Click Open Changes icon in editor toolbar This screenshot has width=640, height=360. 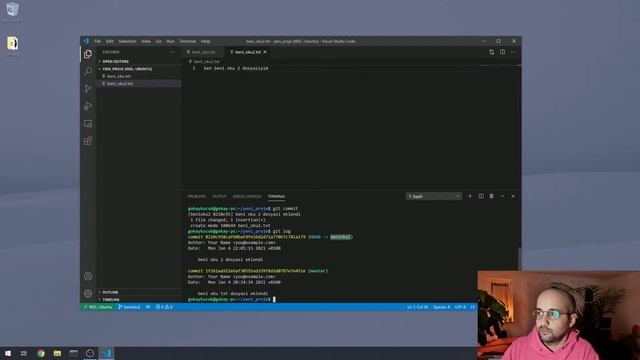491,52
